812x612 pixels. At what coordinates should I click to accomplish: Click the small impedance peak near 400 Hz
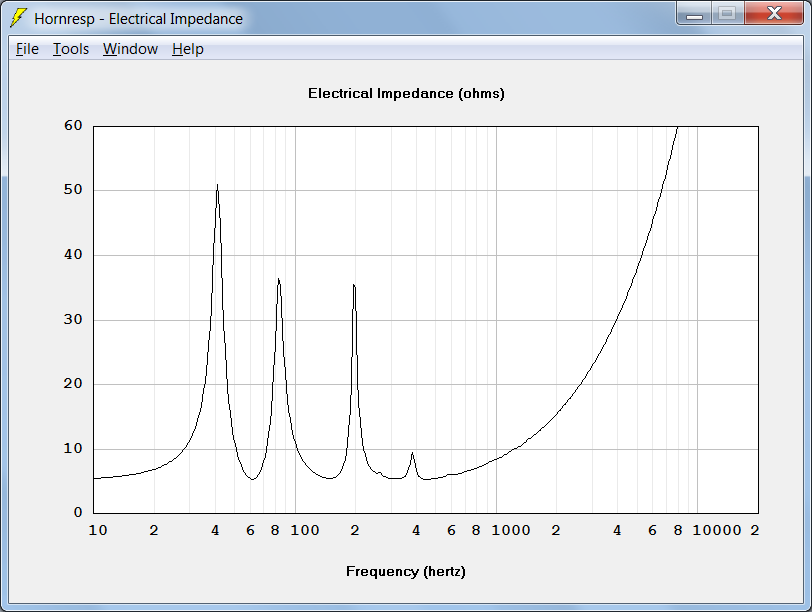click(412, 455)
